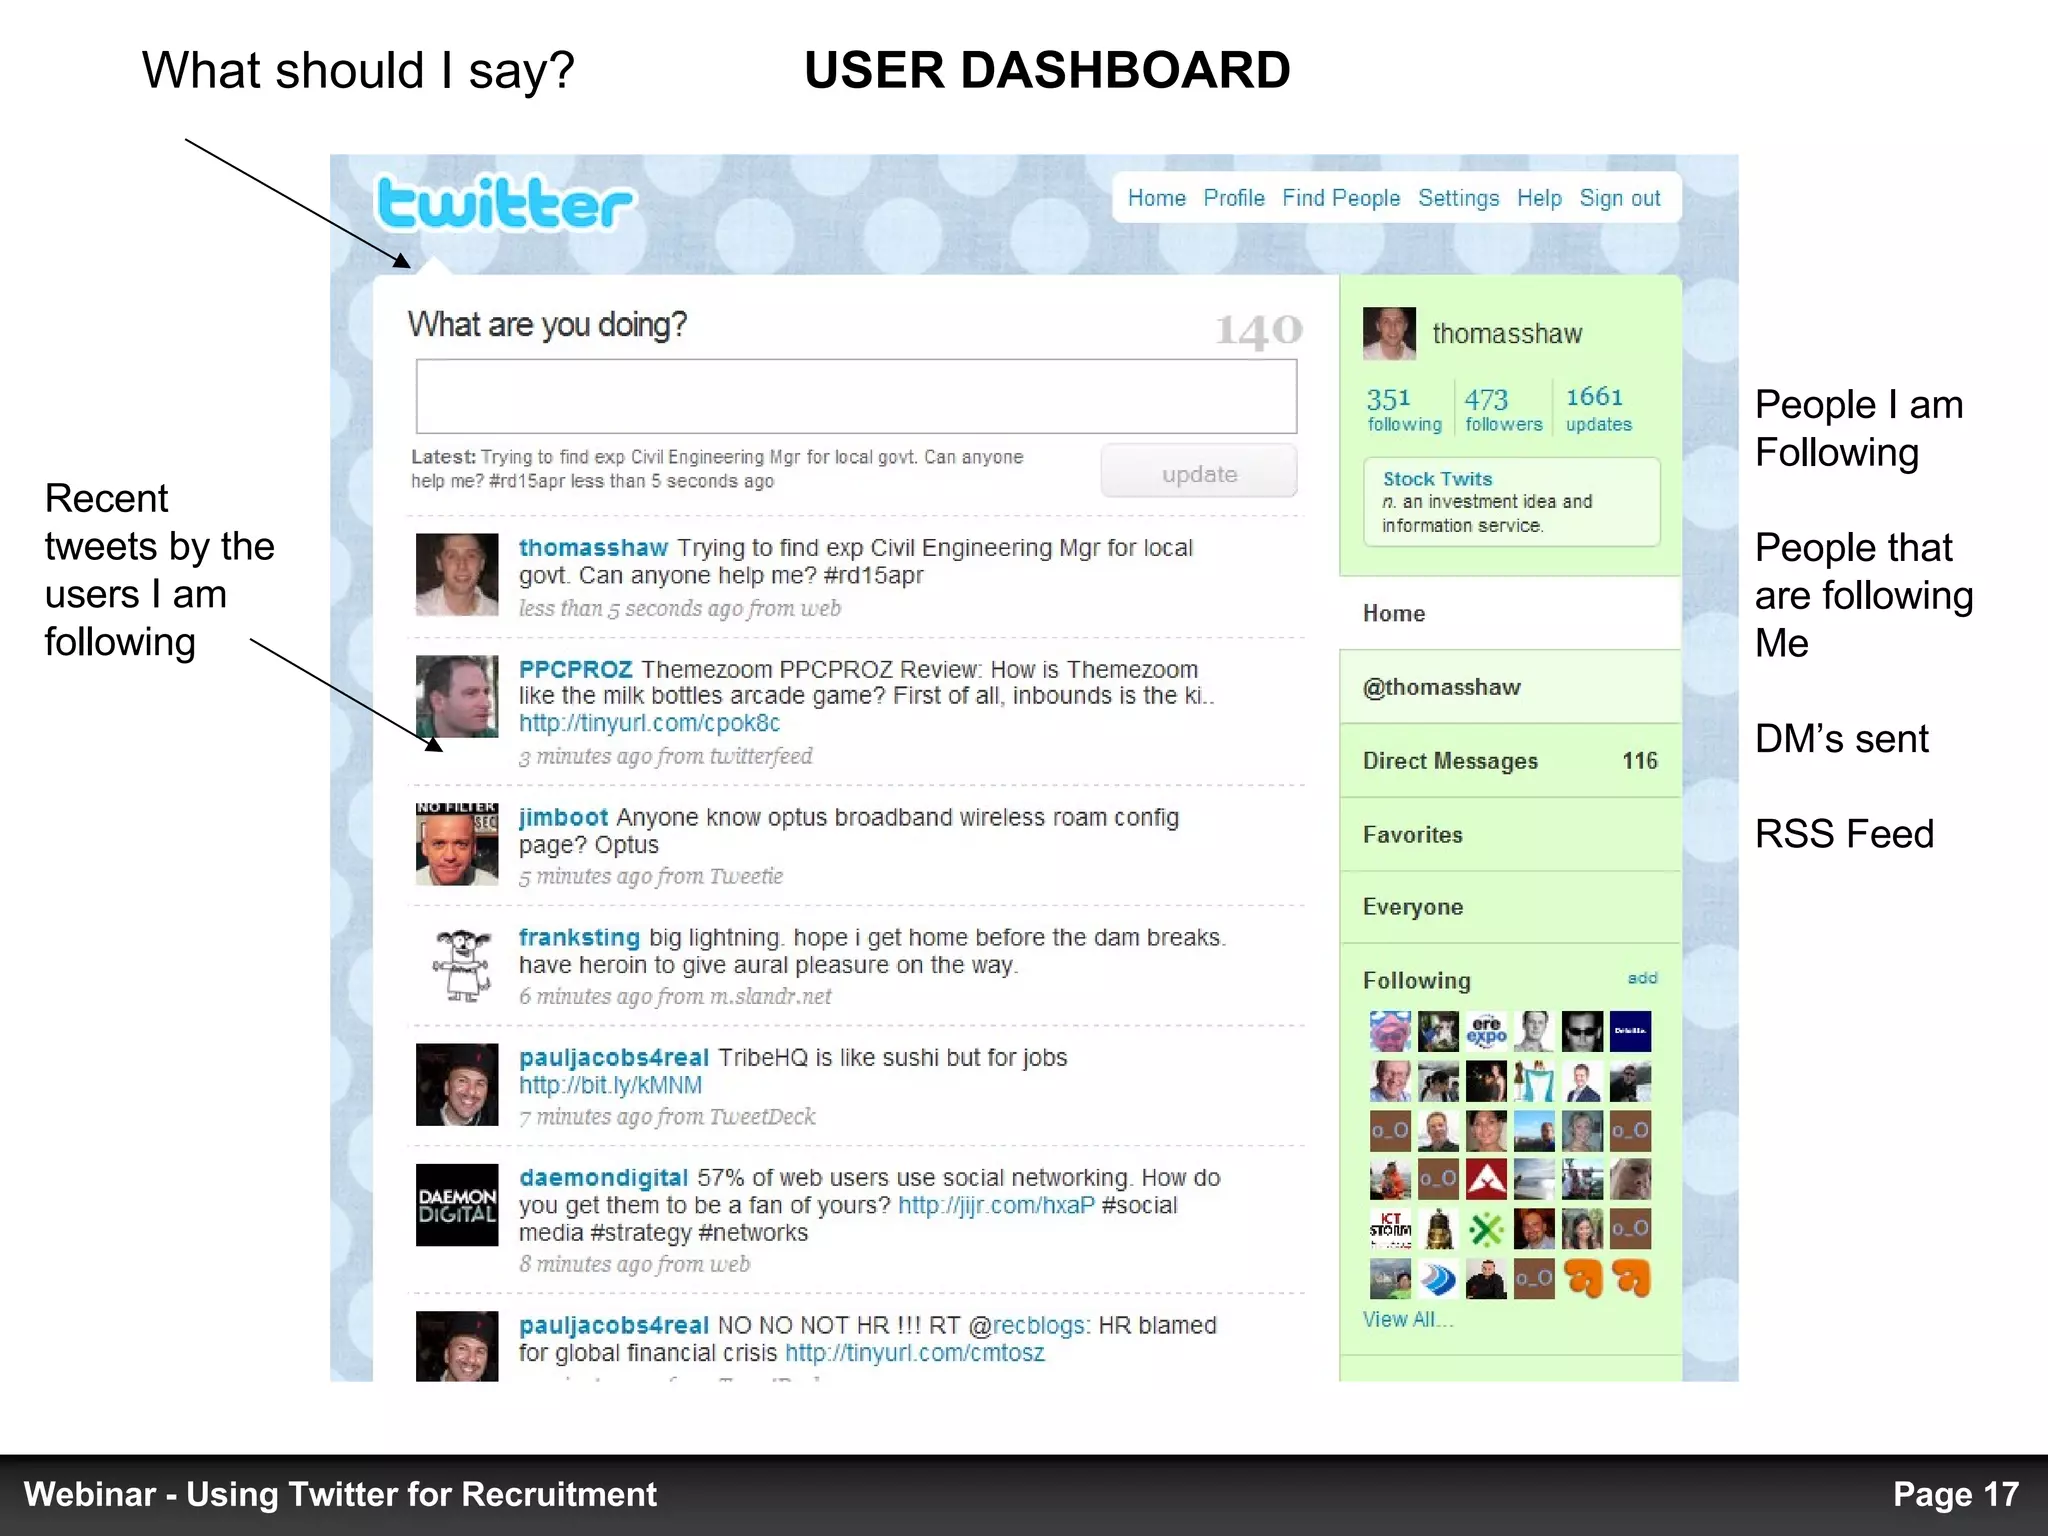Image resolution: width=2048 pixels, height=1536 pixels.
Task: Click PPCPROZ avatar image
Action: click(x=457, y=696)
